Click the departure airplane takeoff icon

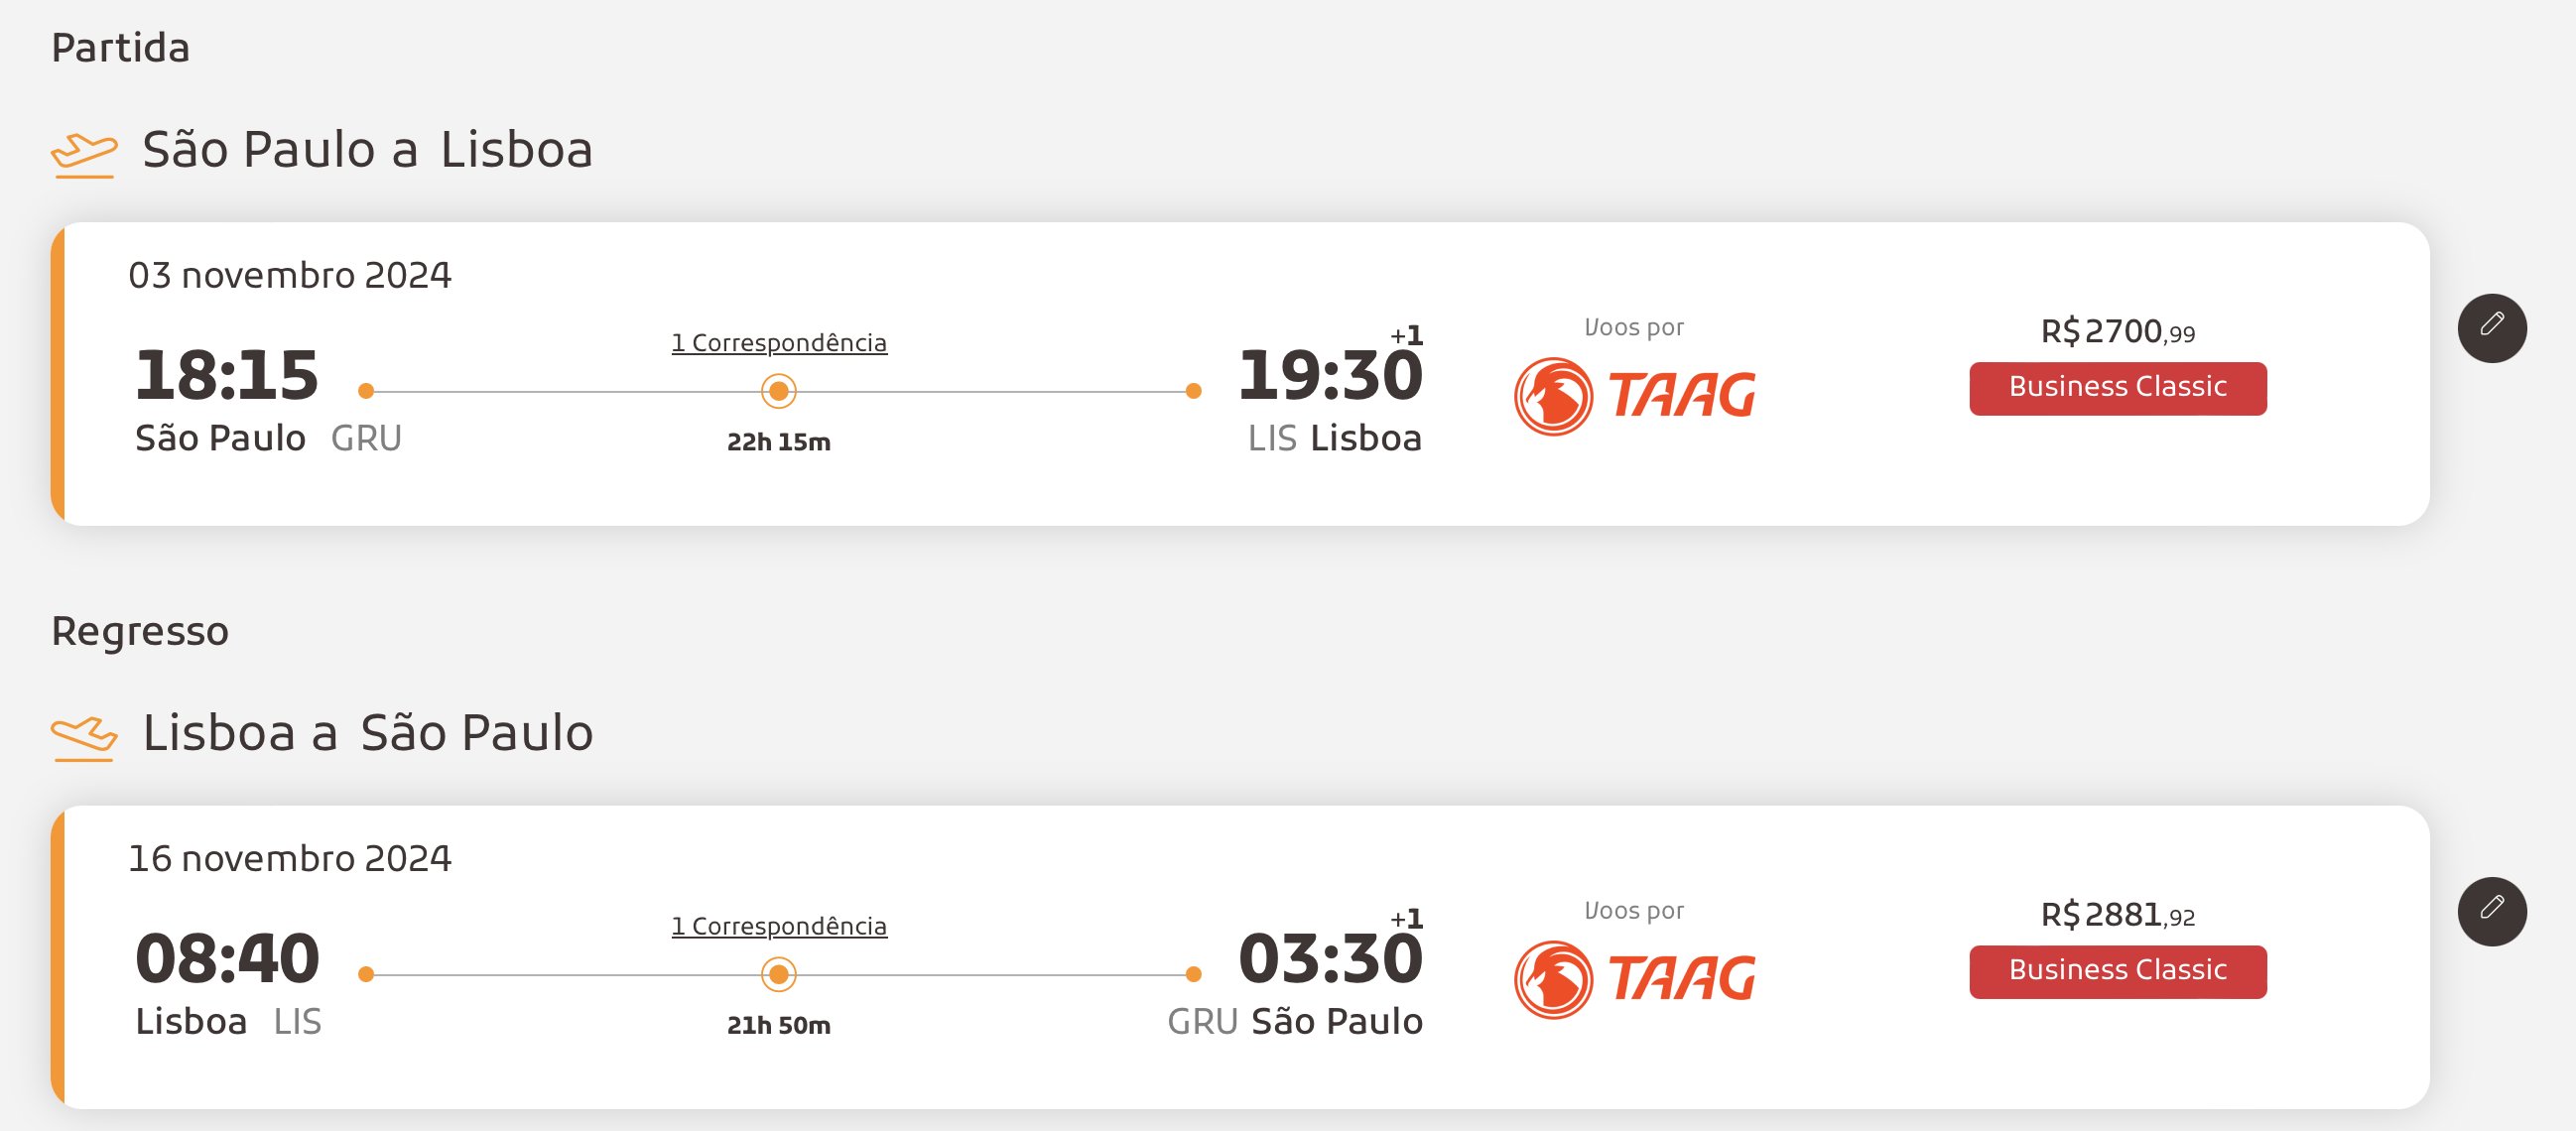coord(84,154)
